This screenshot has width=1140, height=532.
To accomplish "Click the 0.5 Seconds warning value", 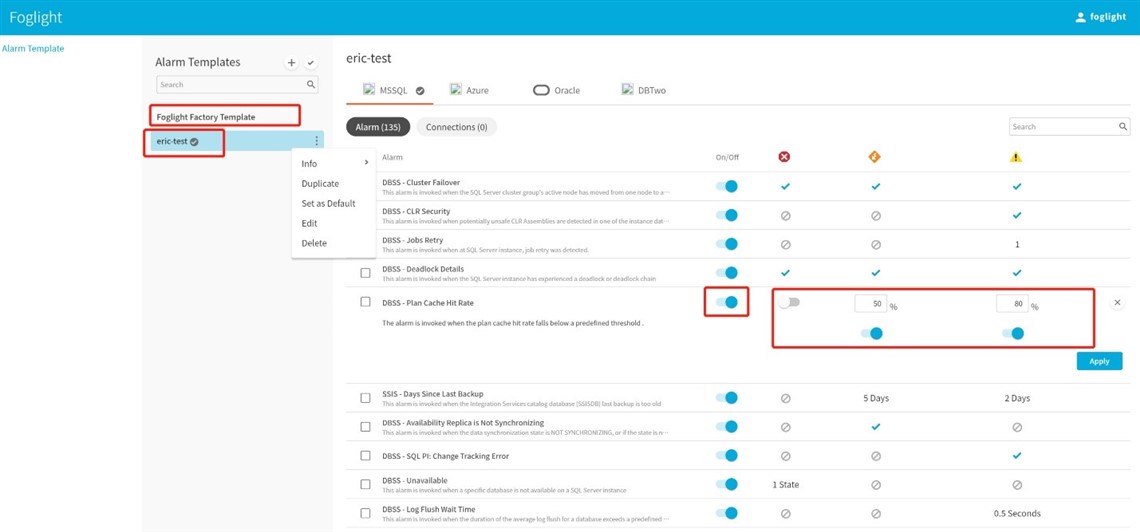I will tap(1016, 514).
